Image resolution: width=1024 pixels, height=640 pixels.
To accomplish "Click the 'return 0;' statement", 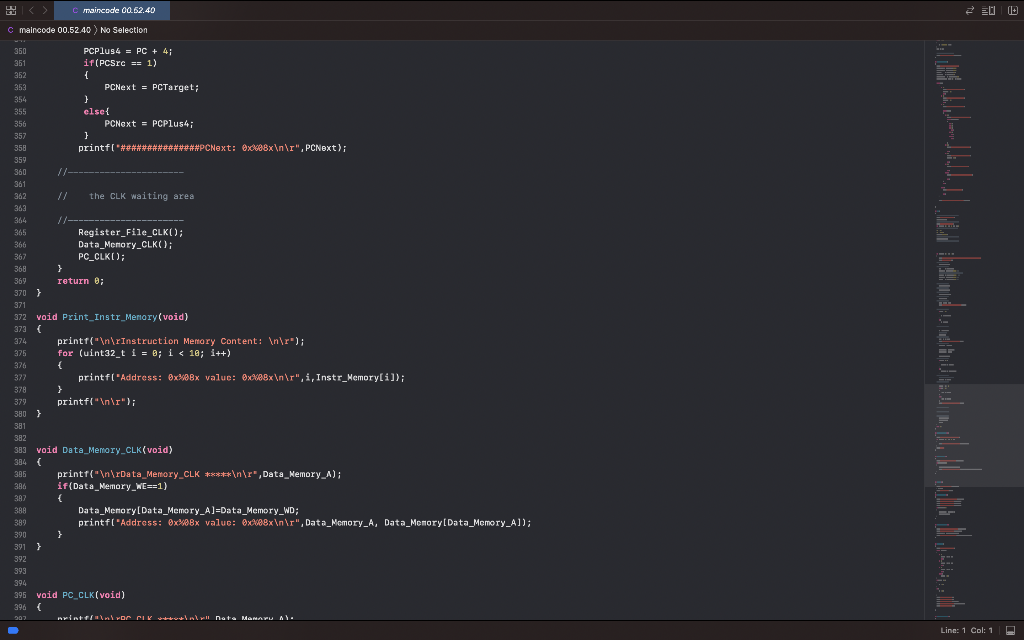I will pyautogui.click(x=80, y=281).
